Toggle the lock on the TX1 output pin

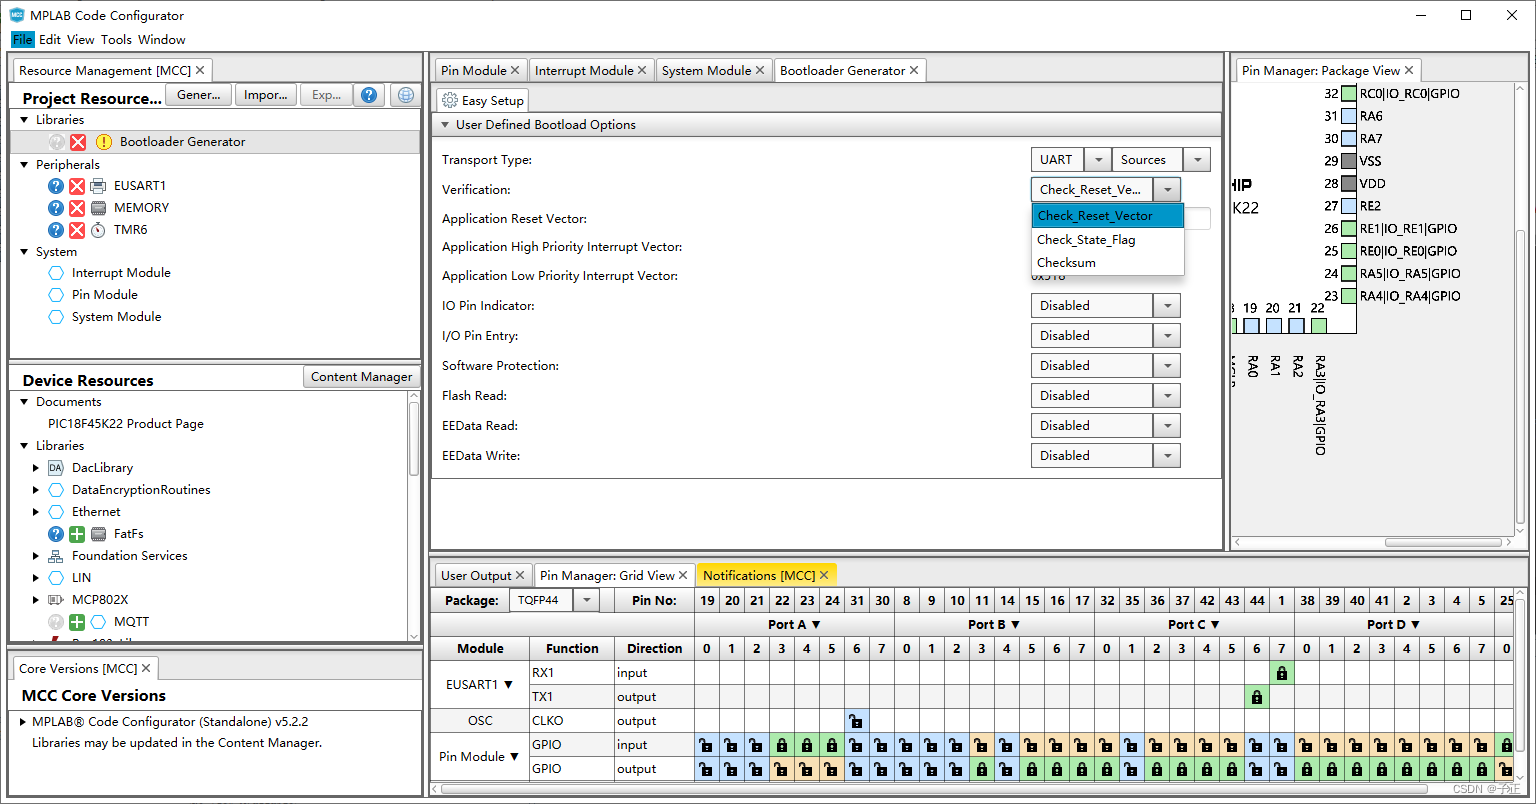(1257, 696)
